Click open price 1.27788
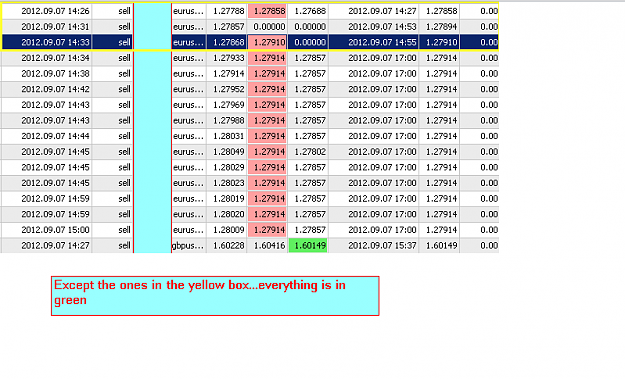Image resolution: width=625 pixels, height=379 pixels. pyautogui.click(x=228, y=11)
